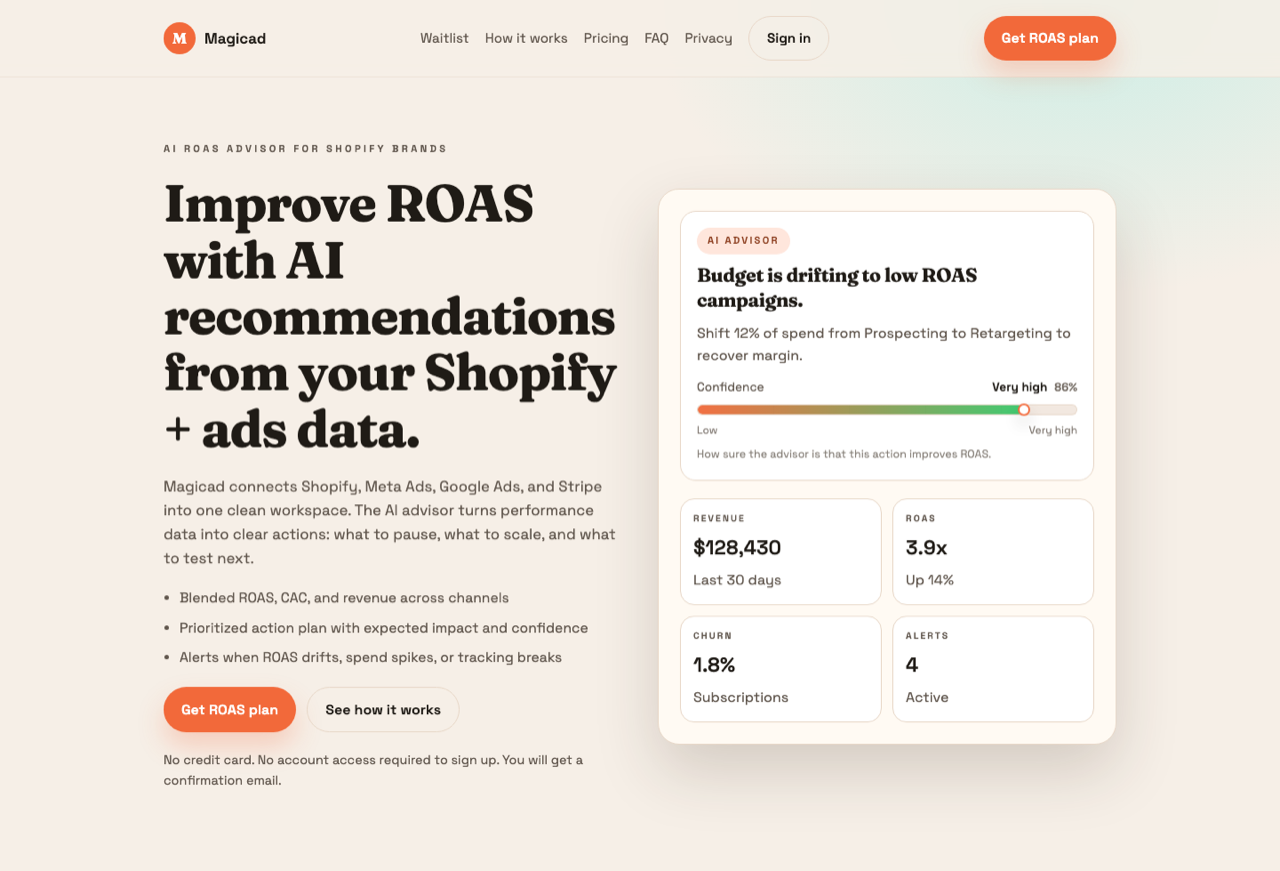This screenshot has height=871, width=1280.
Task: Open the Waitlist nav link
Action: click(444, 38)
